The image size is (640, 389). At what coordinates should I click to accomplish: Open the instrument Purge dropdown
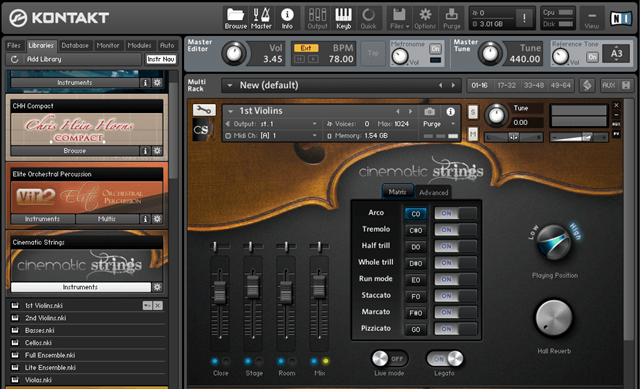[x=453, y=124]
